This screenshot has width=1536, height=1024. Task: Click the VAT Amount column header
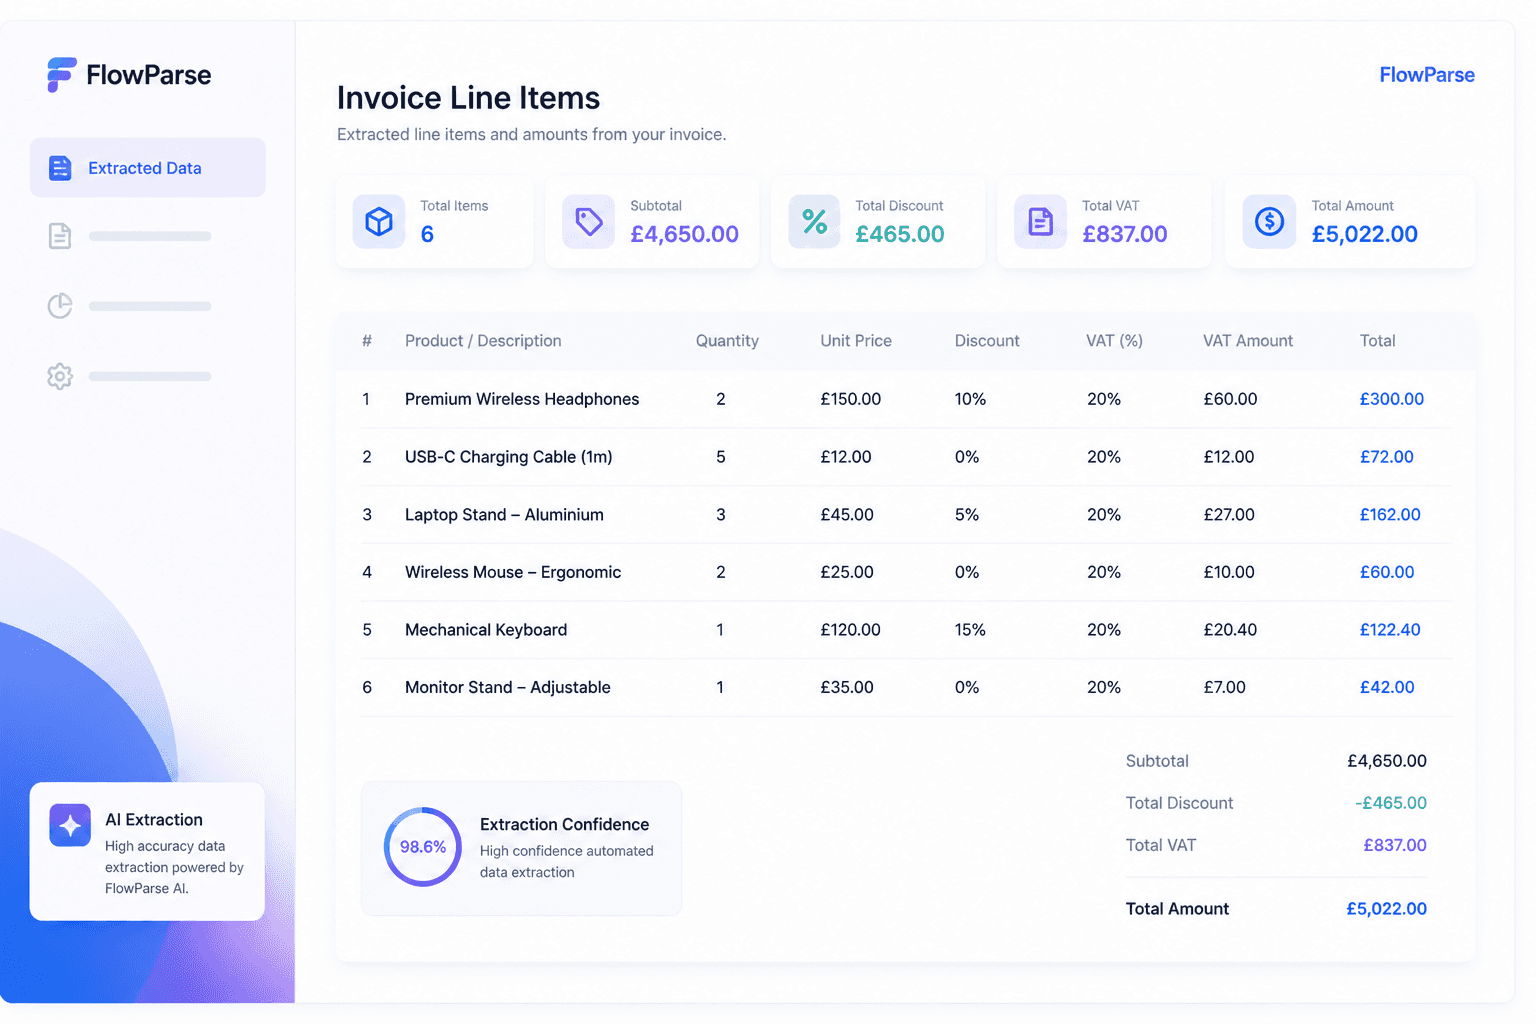tap(1248, 341)
